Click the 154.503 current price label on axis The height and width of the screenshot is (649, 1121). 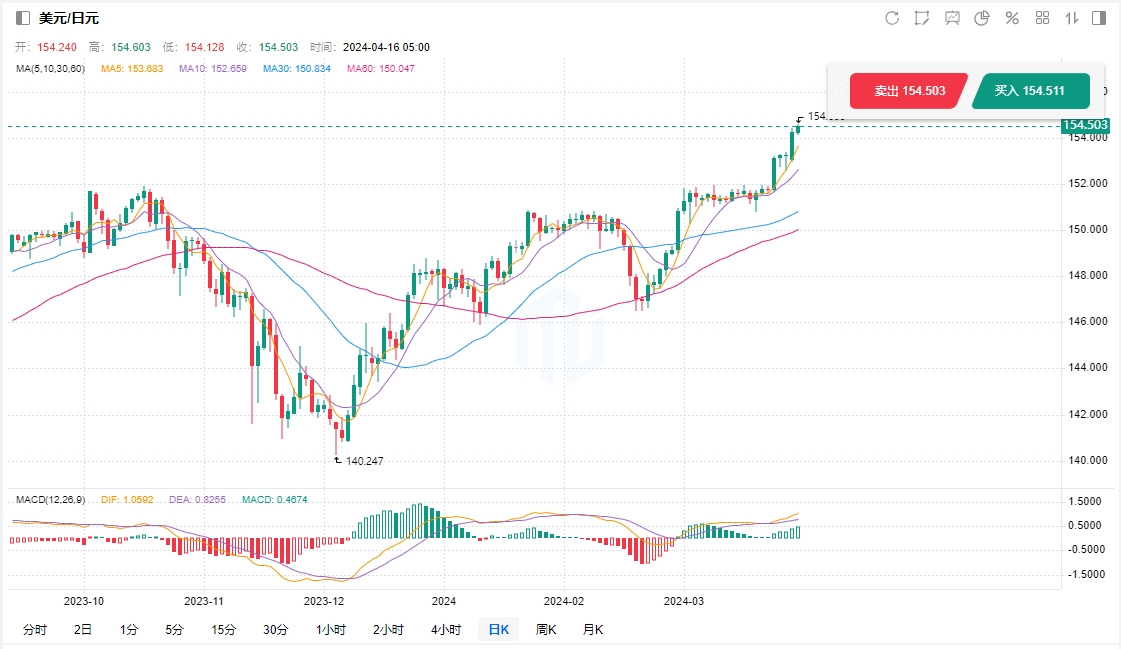coord(1085,125)
